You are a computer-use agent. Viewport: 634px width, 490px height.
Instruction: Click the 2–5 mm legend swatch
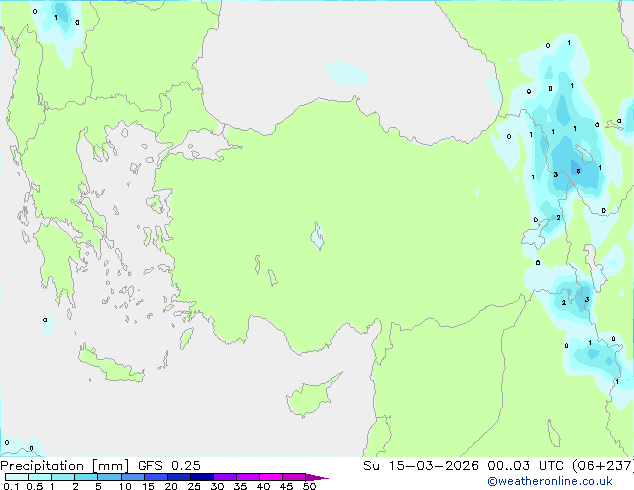[86, 477]
